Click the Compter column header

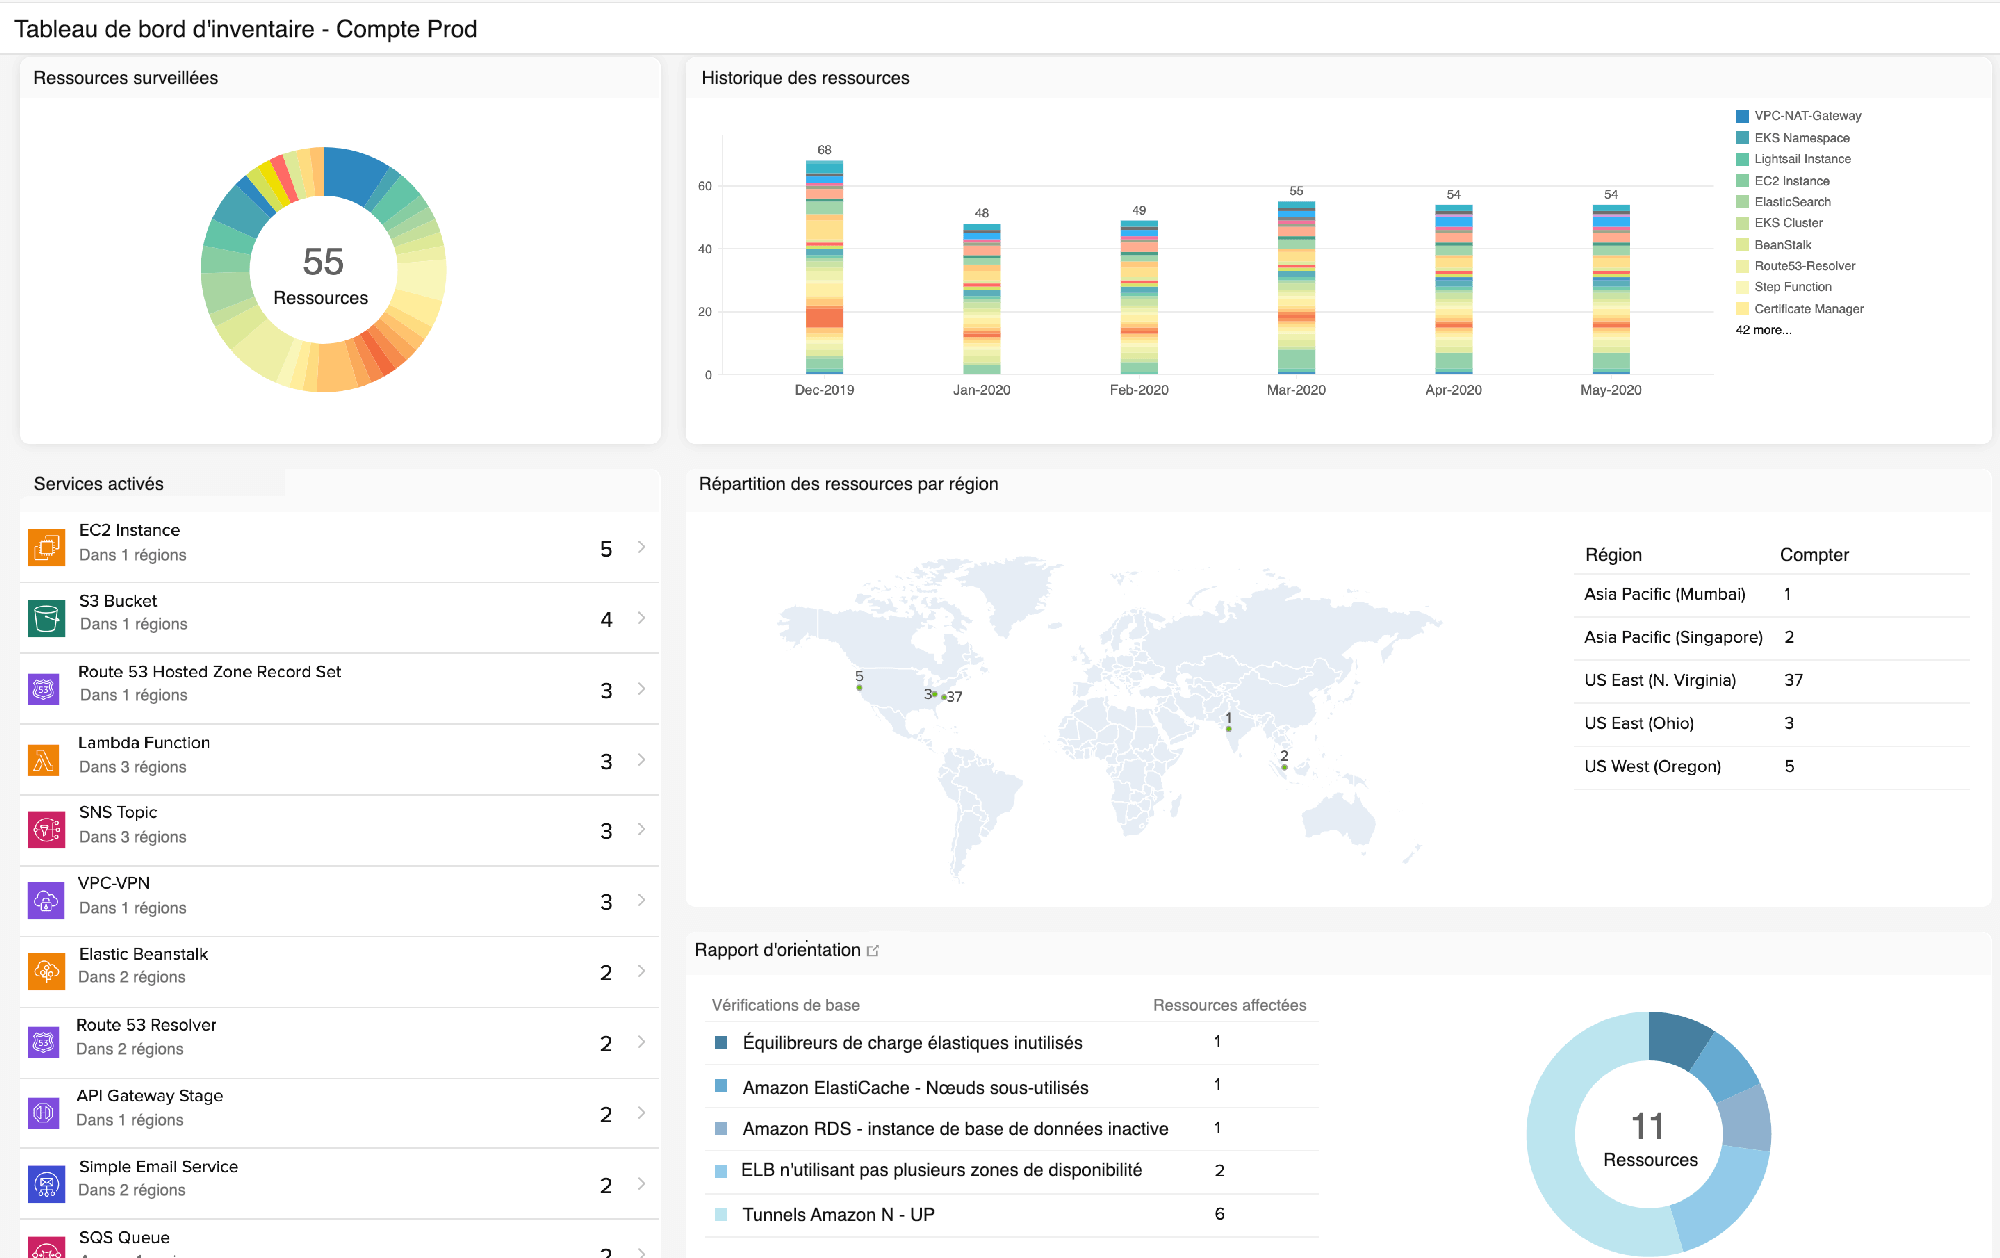1814,555
